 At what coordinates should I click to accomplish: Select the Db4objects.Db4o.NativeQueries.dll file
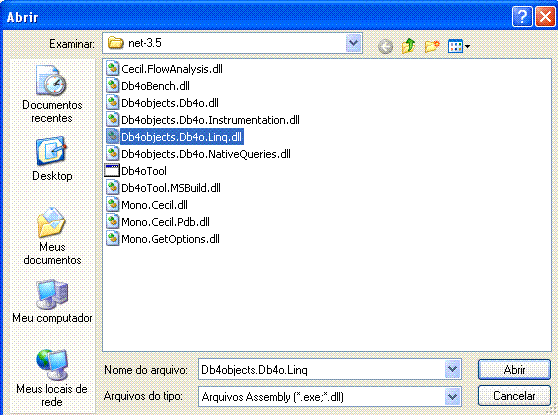point(198,154)
